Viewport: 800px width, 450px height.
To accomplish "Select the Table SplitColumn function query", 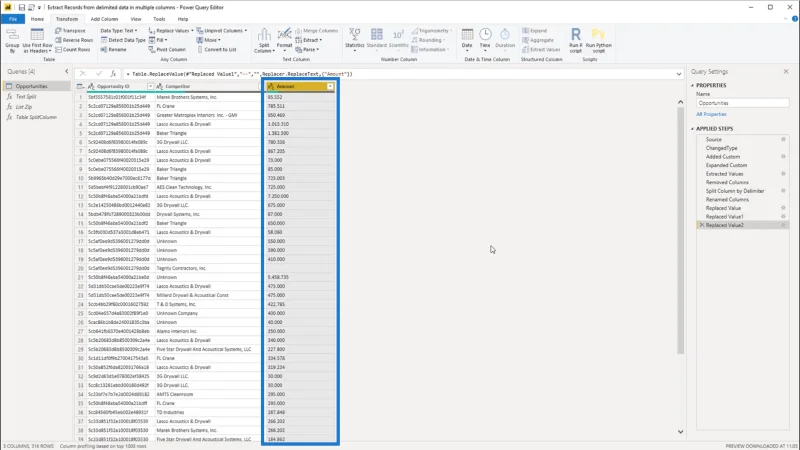I will pyautogui.click(x=37, y=117).
